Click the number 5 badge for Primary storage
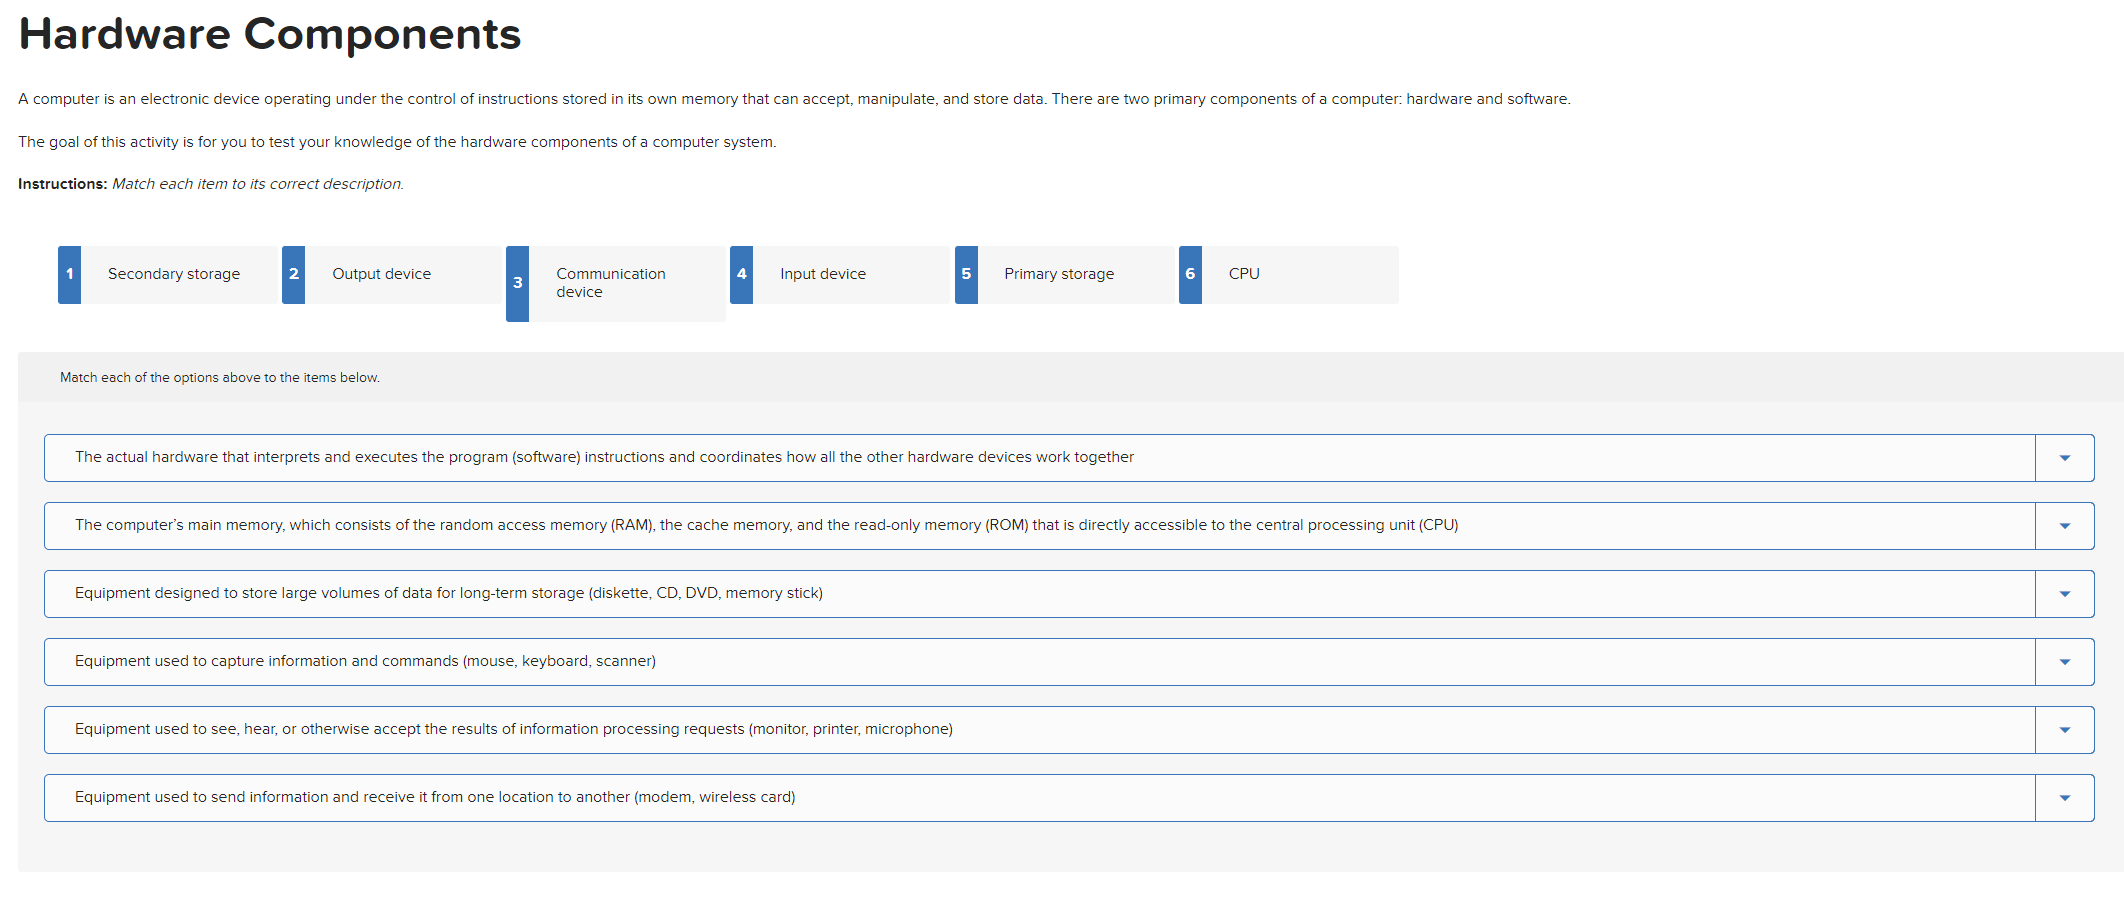The height and width of the screenshot is (911, 2124). pos(966,274)
